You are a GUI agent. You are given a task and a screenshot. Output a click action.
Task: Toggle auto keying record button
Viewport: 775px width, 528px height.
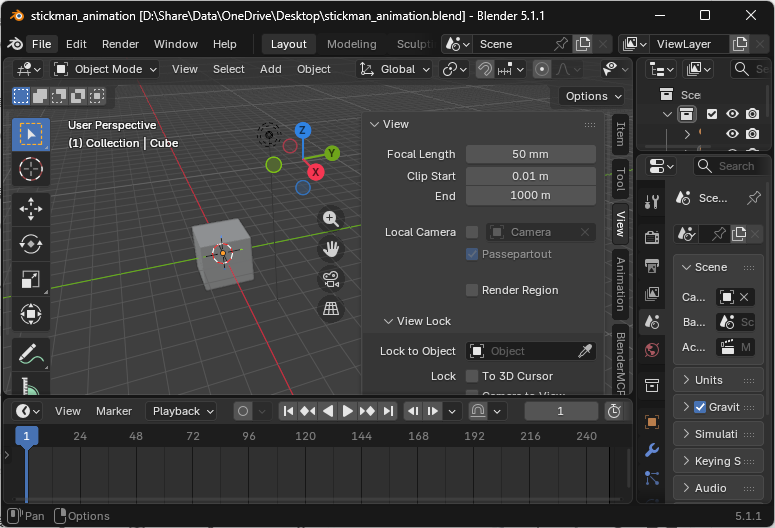[243, 411]
